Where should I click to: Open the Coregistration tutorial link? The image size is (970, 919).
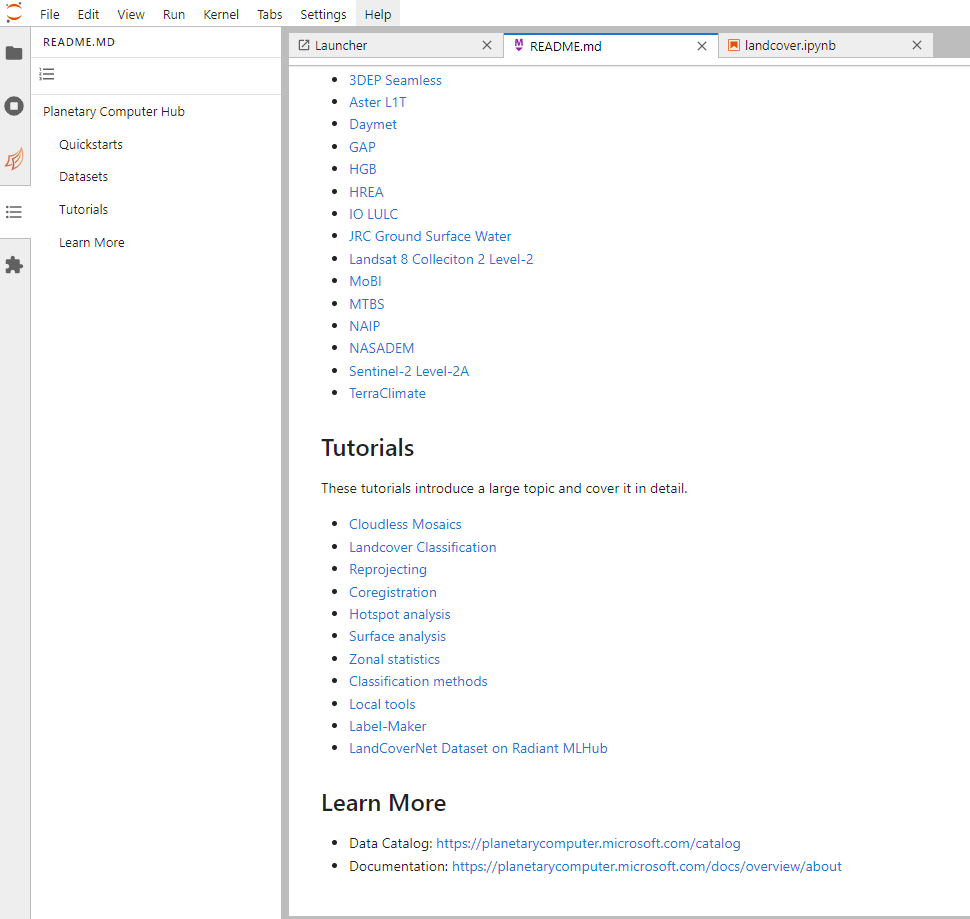coord(393,592)
